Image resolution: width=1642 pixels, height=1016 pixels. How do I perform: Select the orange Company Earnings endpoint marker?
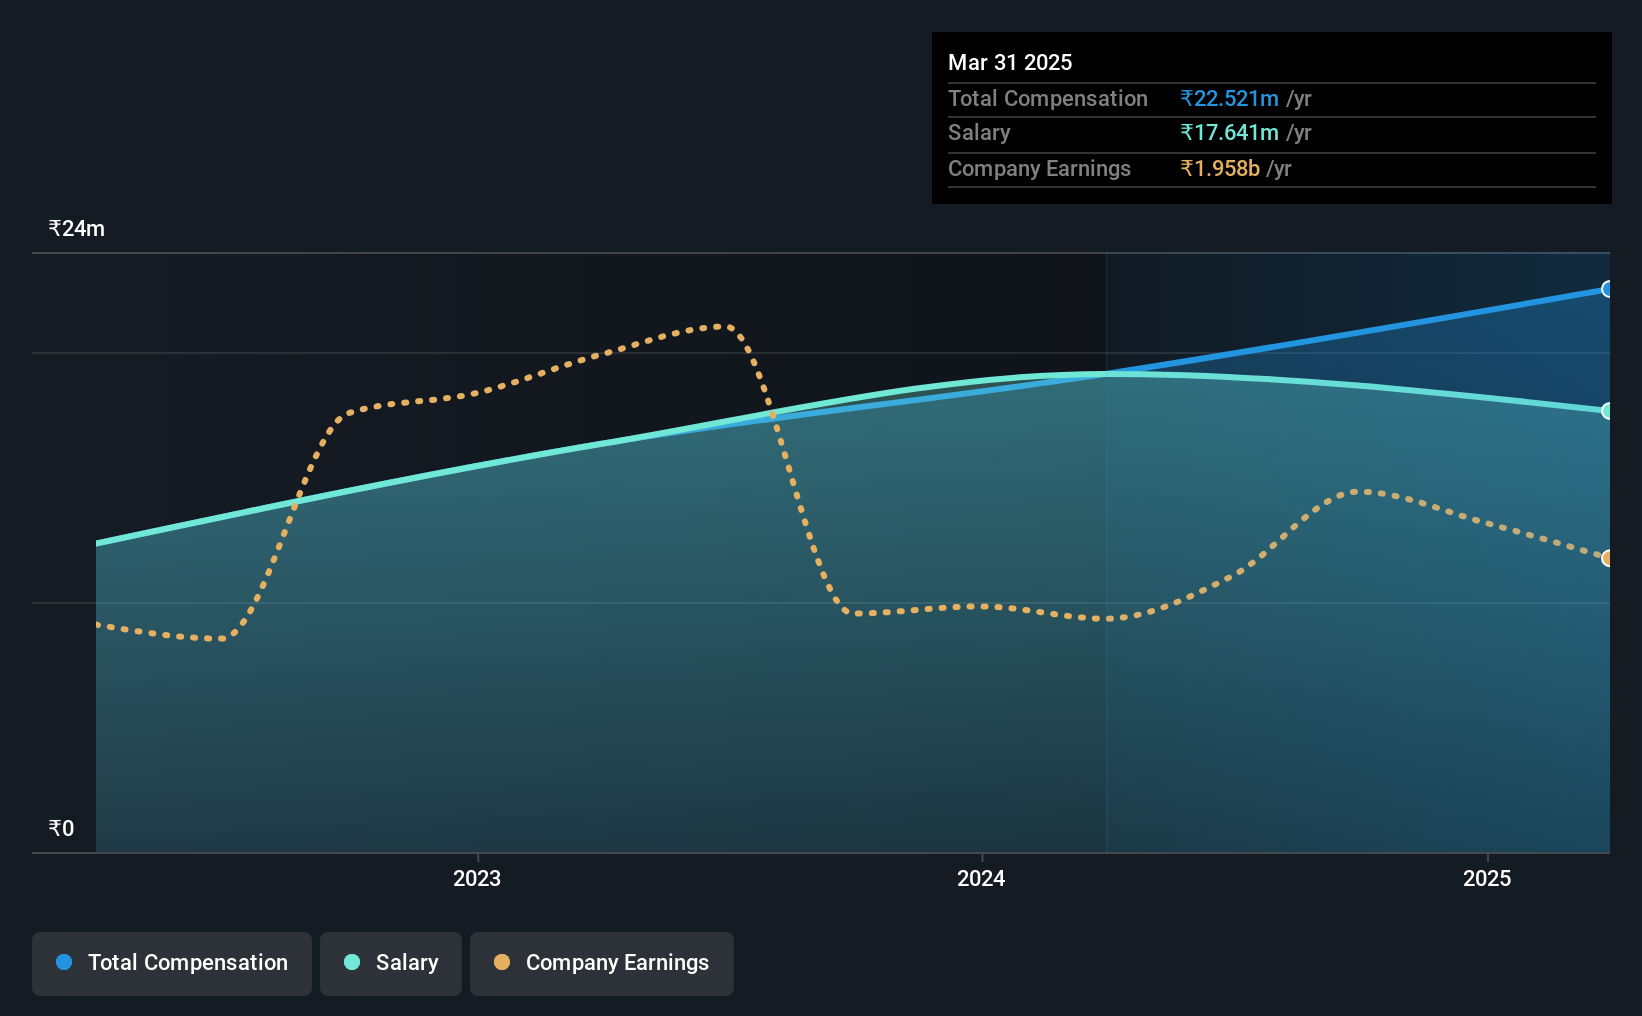[x=1607, y=558]
